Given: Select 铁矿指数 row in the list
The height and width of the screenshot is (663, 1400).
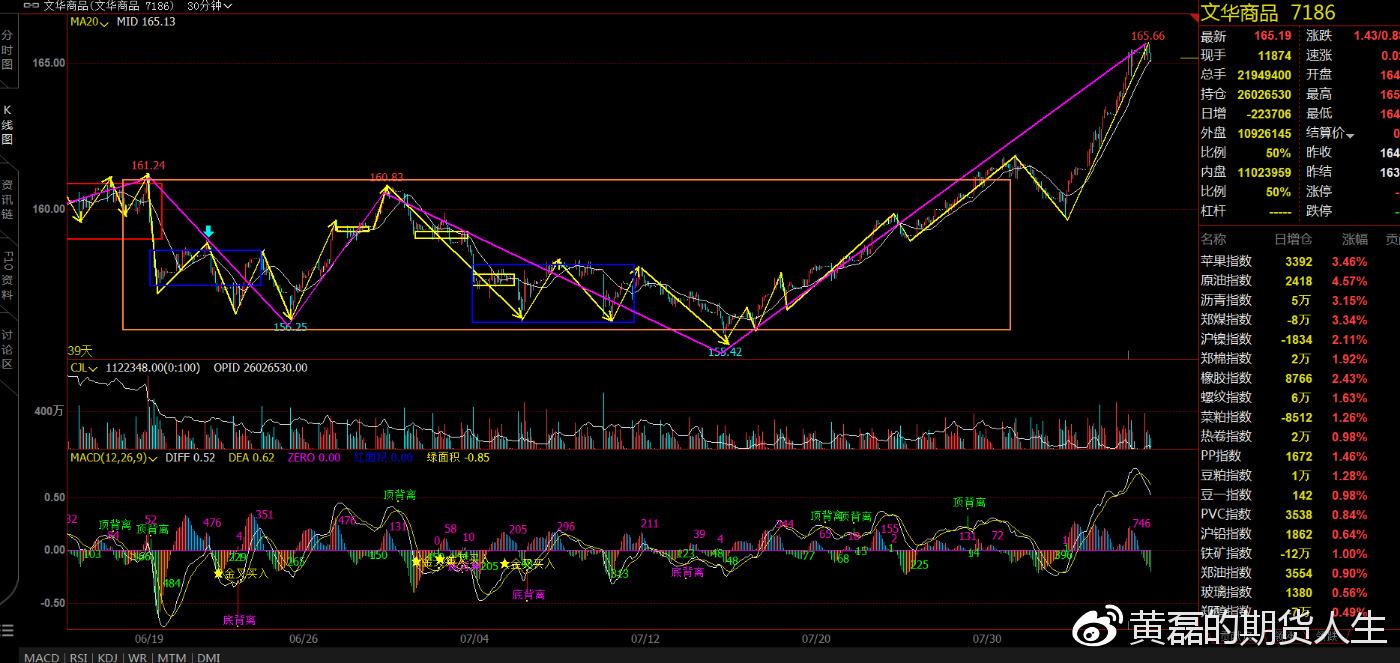Looking at the screenshot, I should [x=1299, y=554].
